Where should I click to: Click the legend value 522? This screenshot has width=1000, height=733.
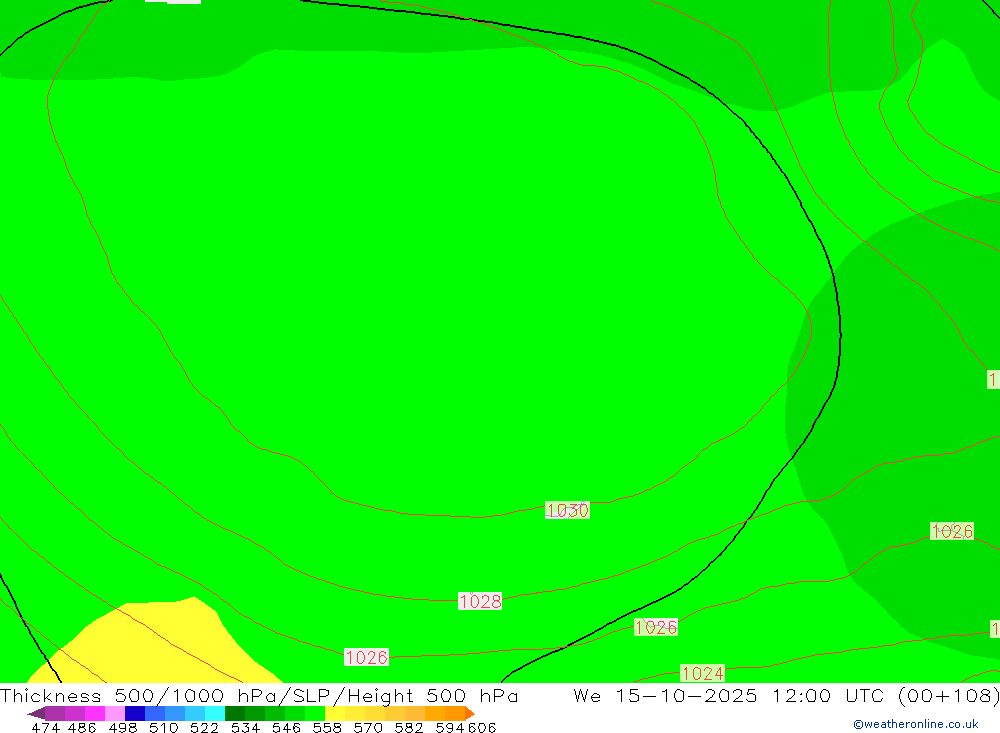tap(204, 728)
